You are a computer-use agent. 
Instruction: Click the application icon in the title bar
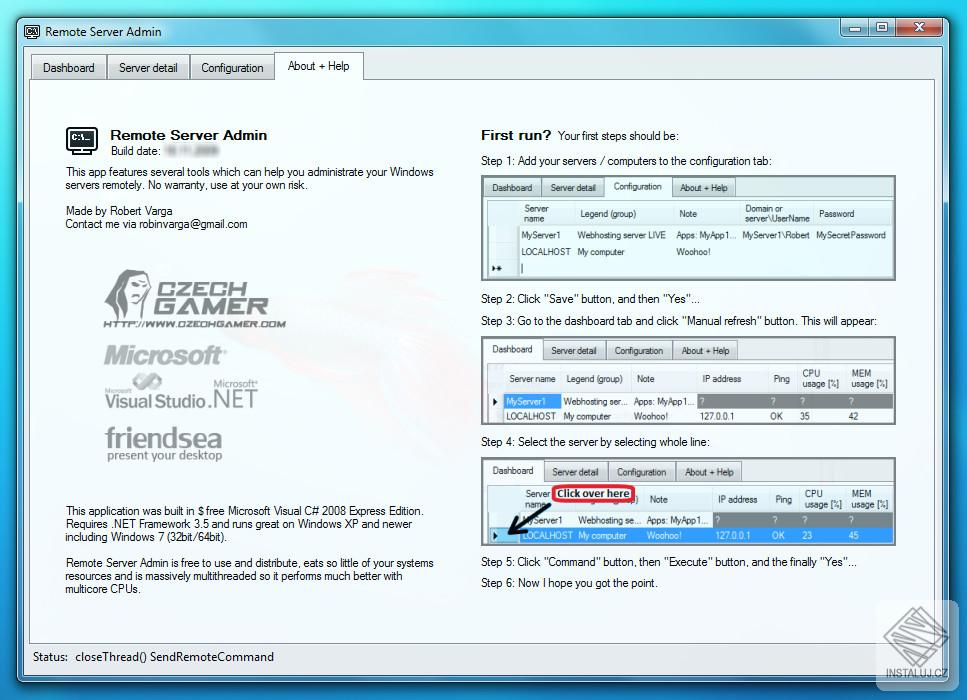[30, 31]
